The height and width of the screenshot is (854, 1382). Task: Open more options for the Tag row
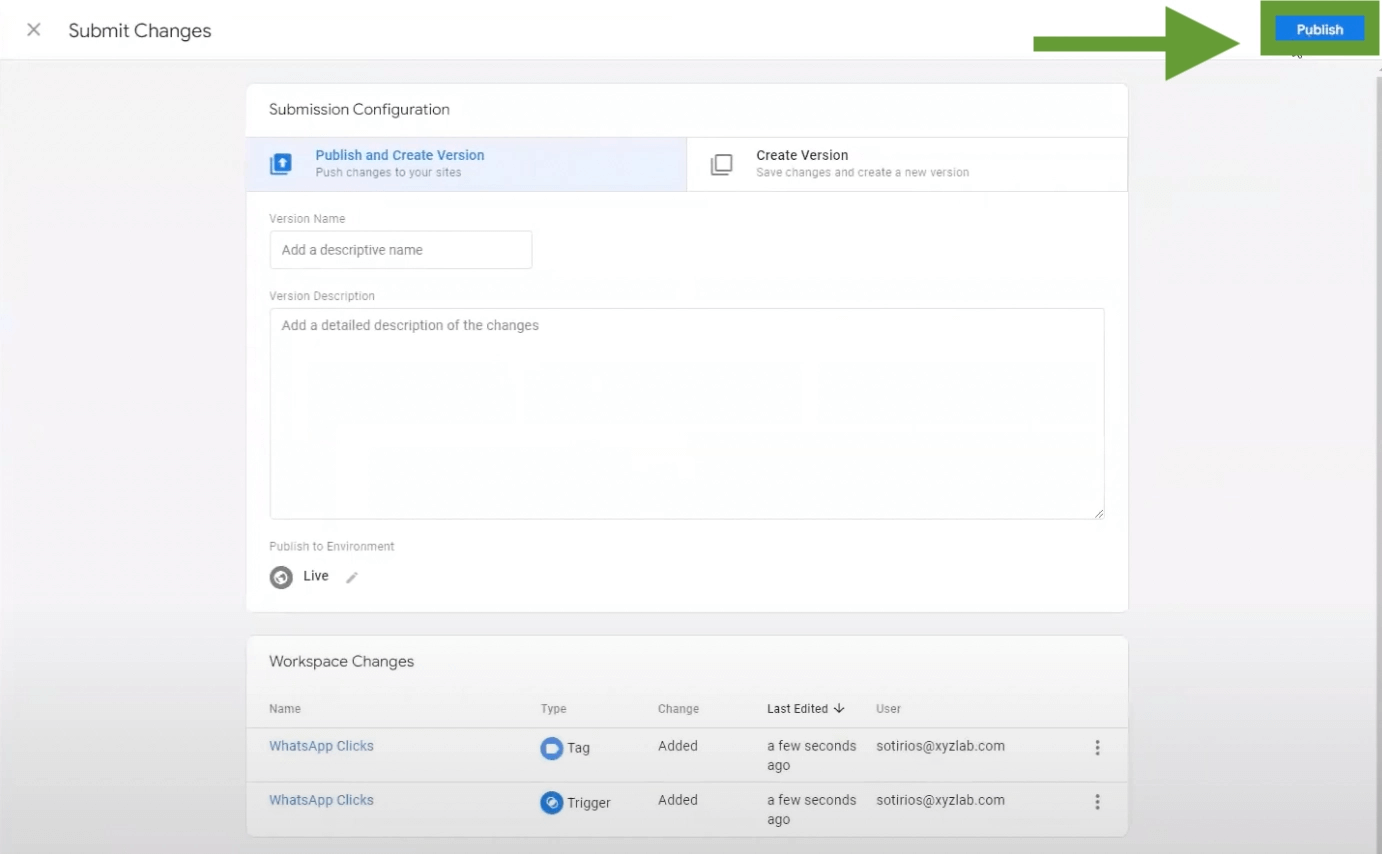click(1097, 748)
